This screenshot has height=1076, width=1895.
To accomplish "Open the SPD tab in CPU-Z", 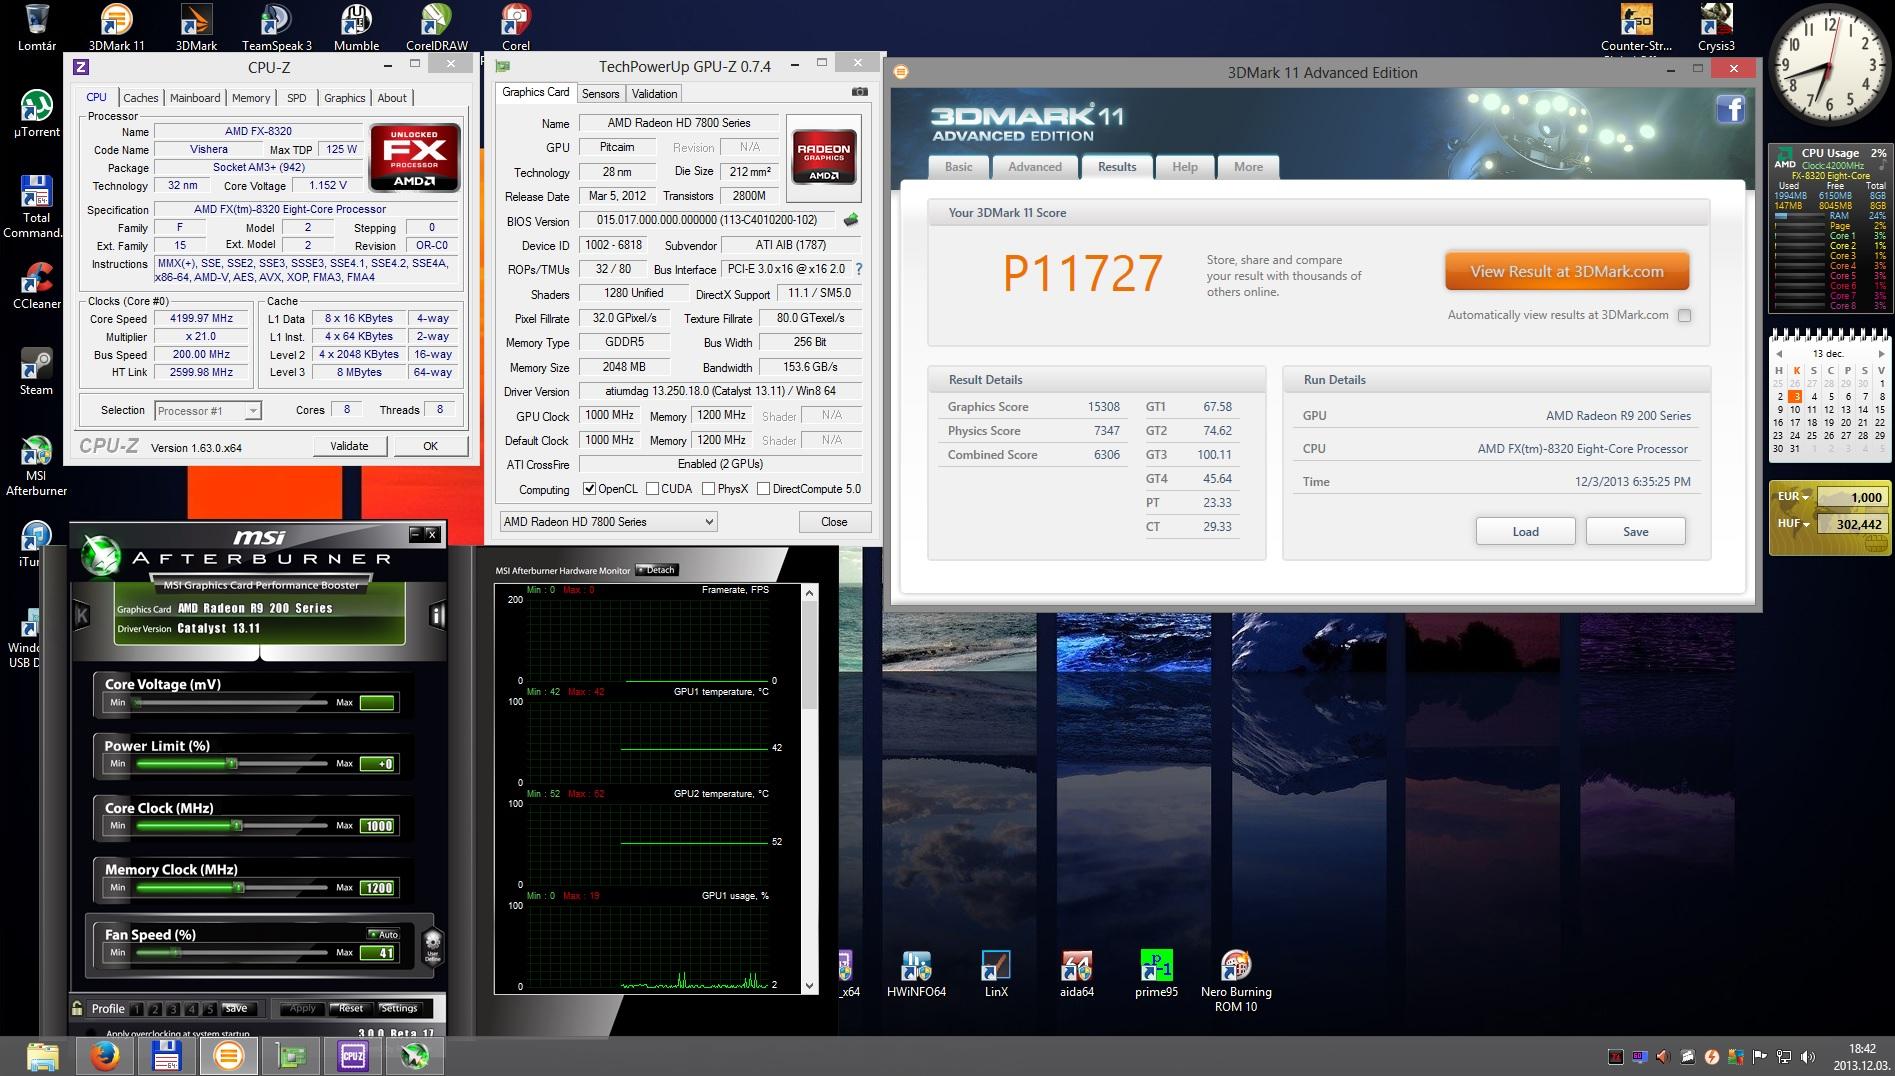I will [297, 98].
